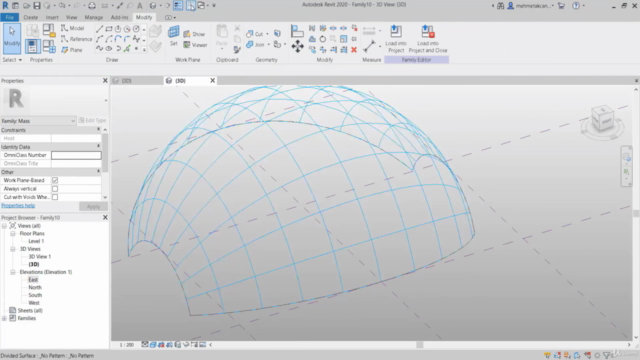640x360 pixels.
Task: Click the Apply button in Properties
Action: pyautogui.click(x=93, y=207)
